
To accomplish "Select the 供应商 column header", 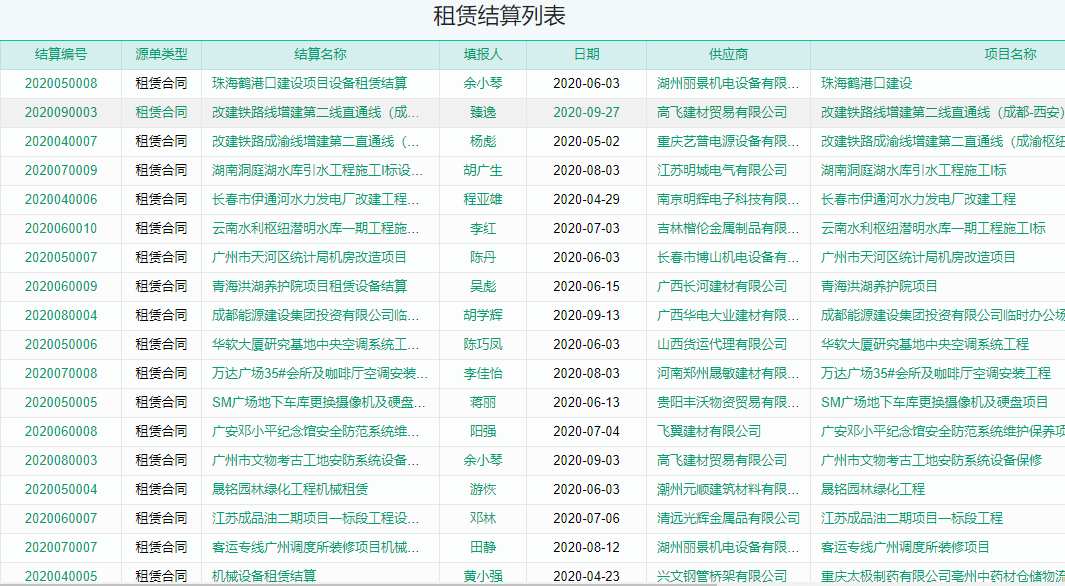I will pos(728,55).
